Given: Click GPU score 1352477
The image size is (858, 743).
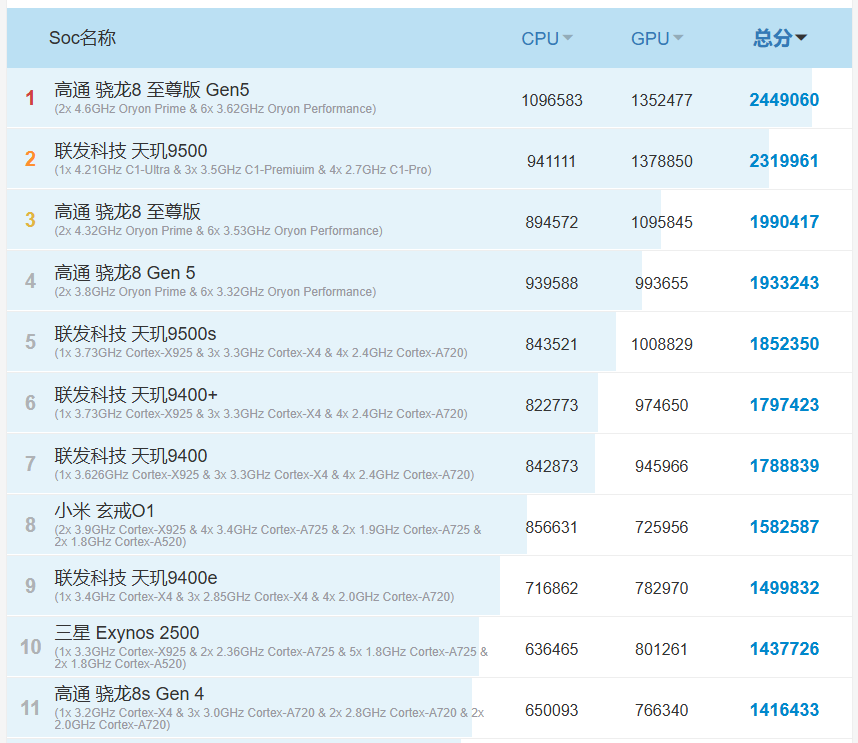Looking at the screenshot, I should pyautogui.click(x=662, y=100).
